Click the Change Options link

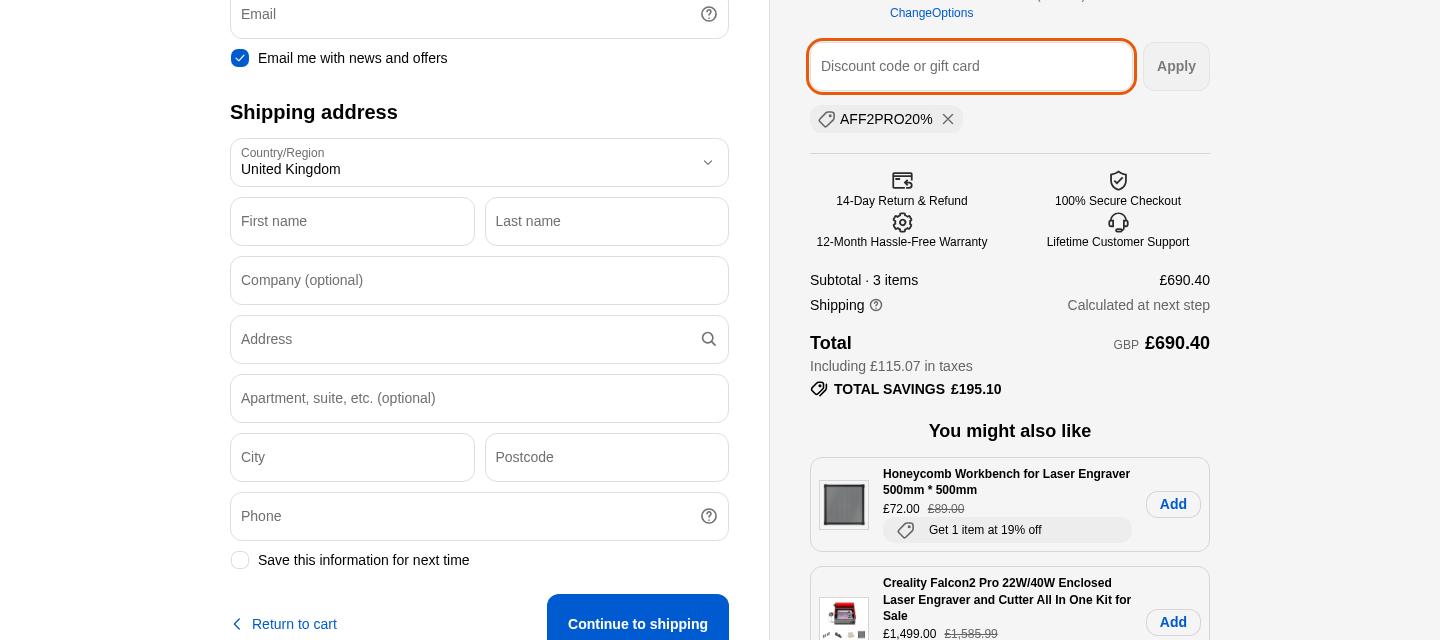click(x=931, y=13)
